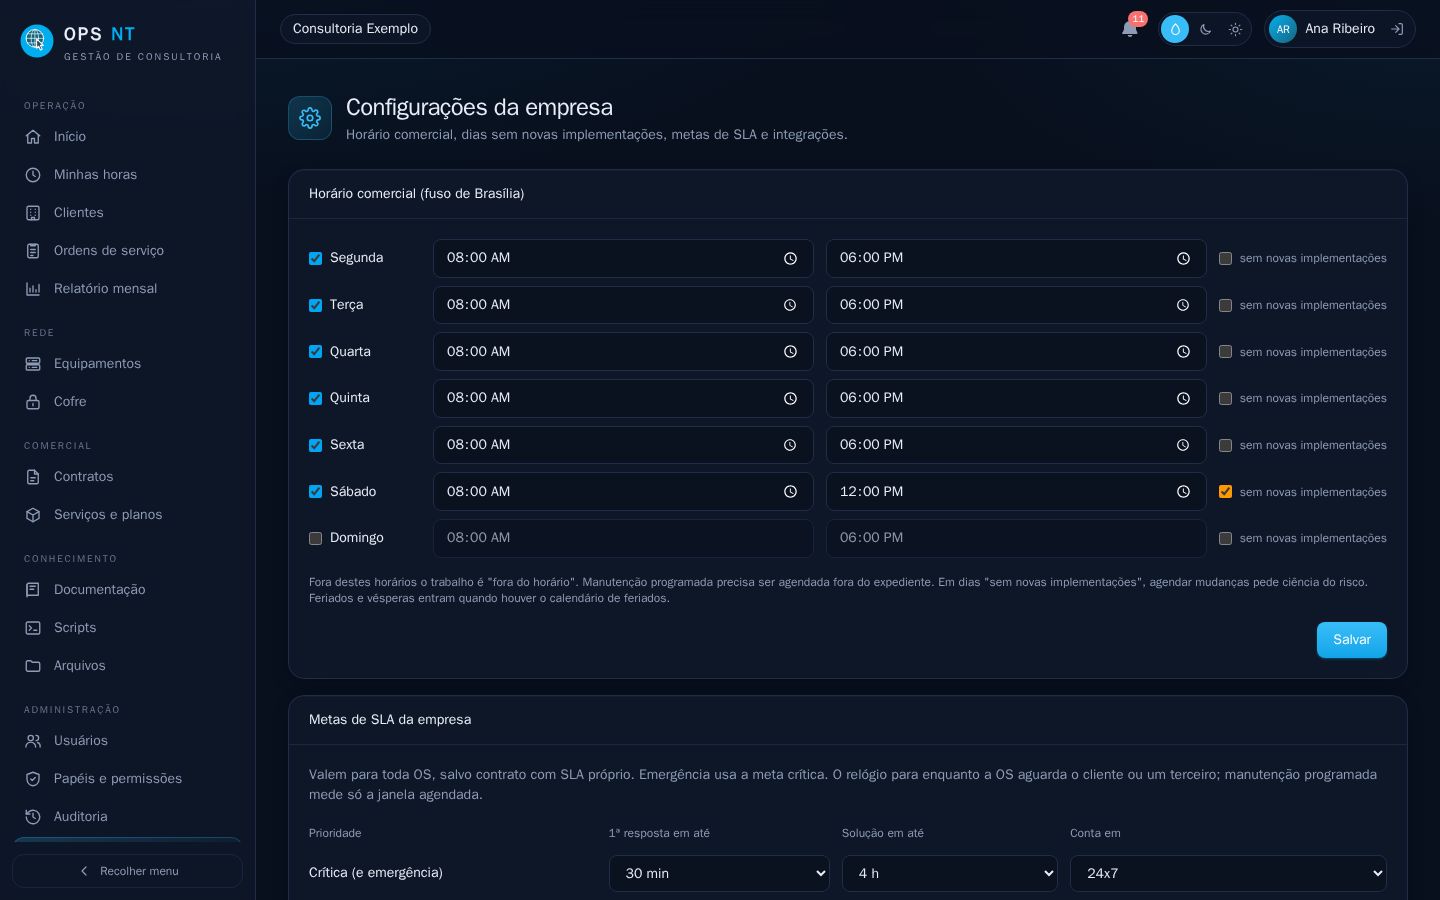Navigate to Papéis e permissões

point(127,779)
